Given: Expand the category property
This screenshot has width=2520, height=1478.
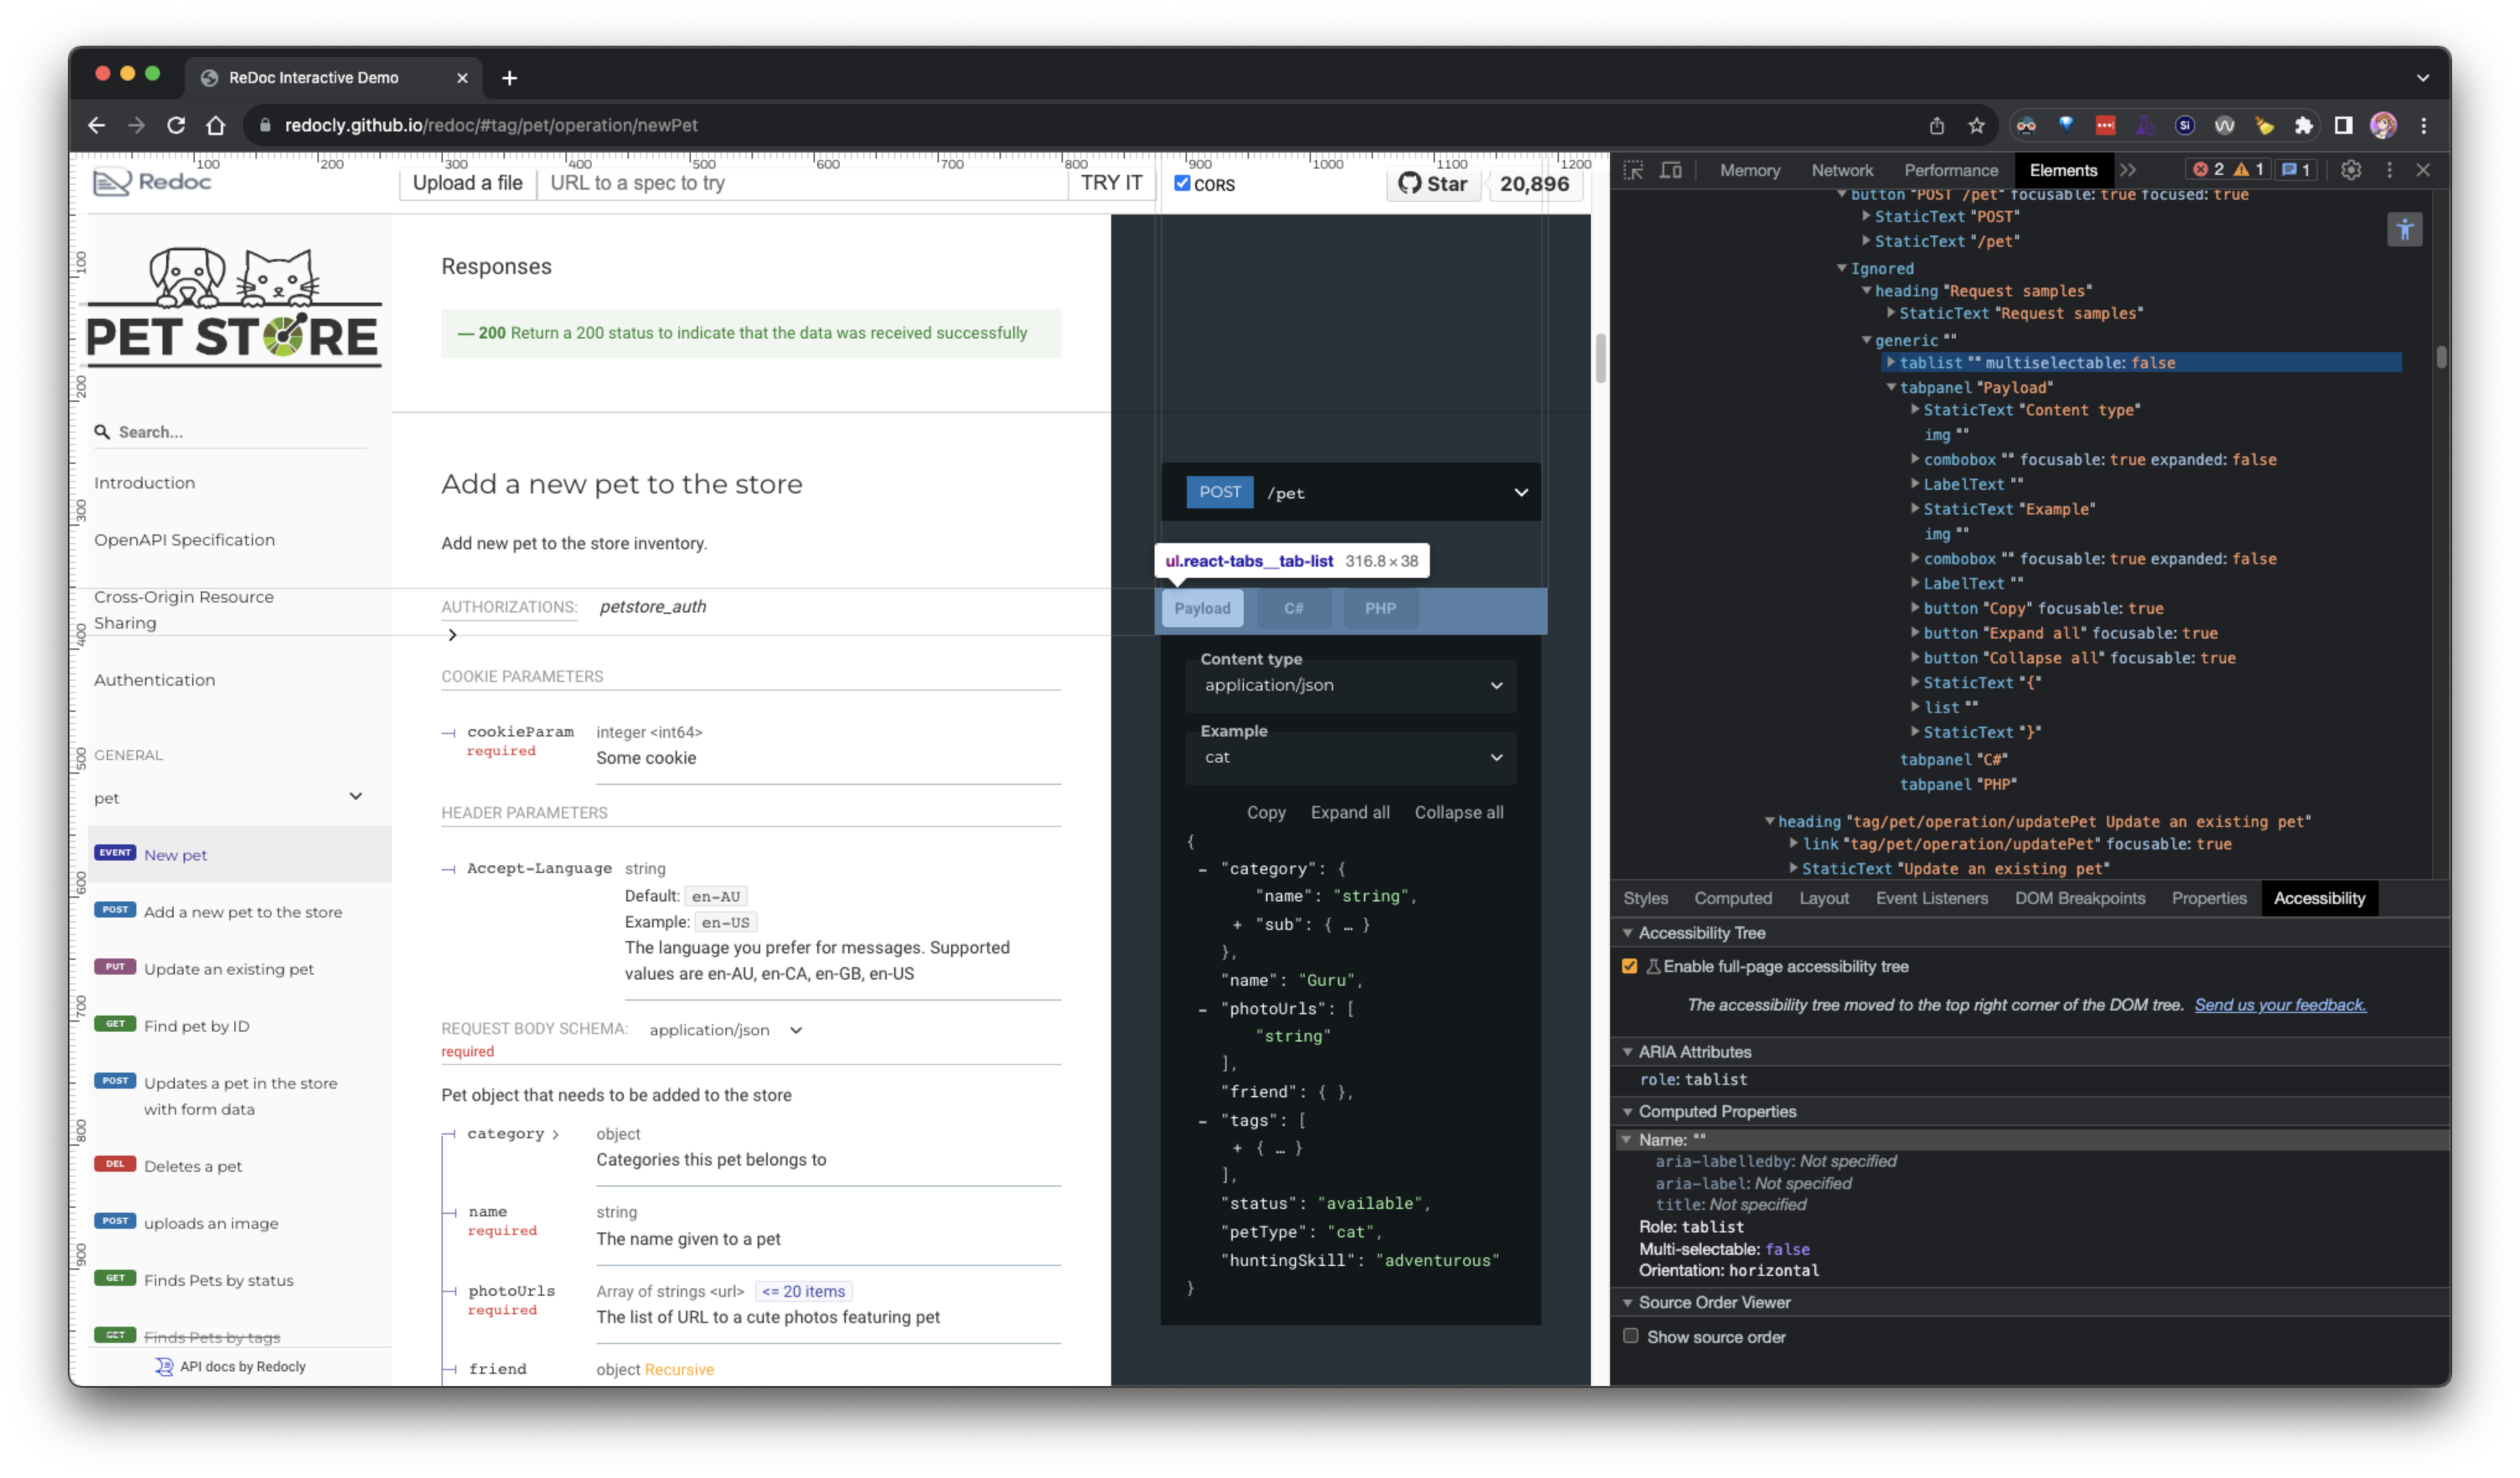Looking at the screenshot, I should click(x=513, y=1133).
